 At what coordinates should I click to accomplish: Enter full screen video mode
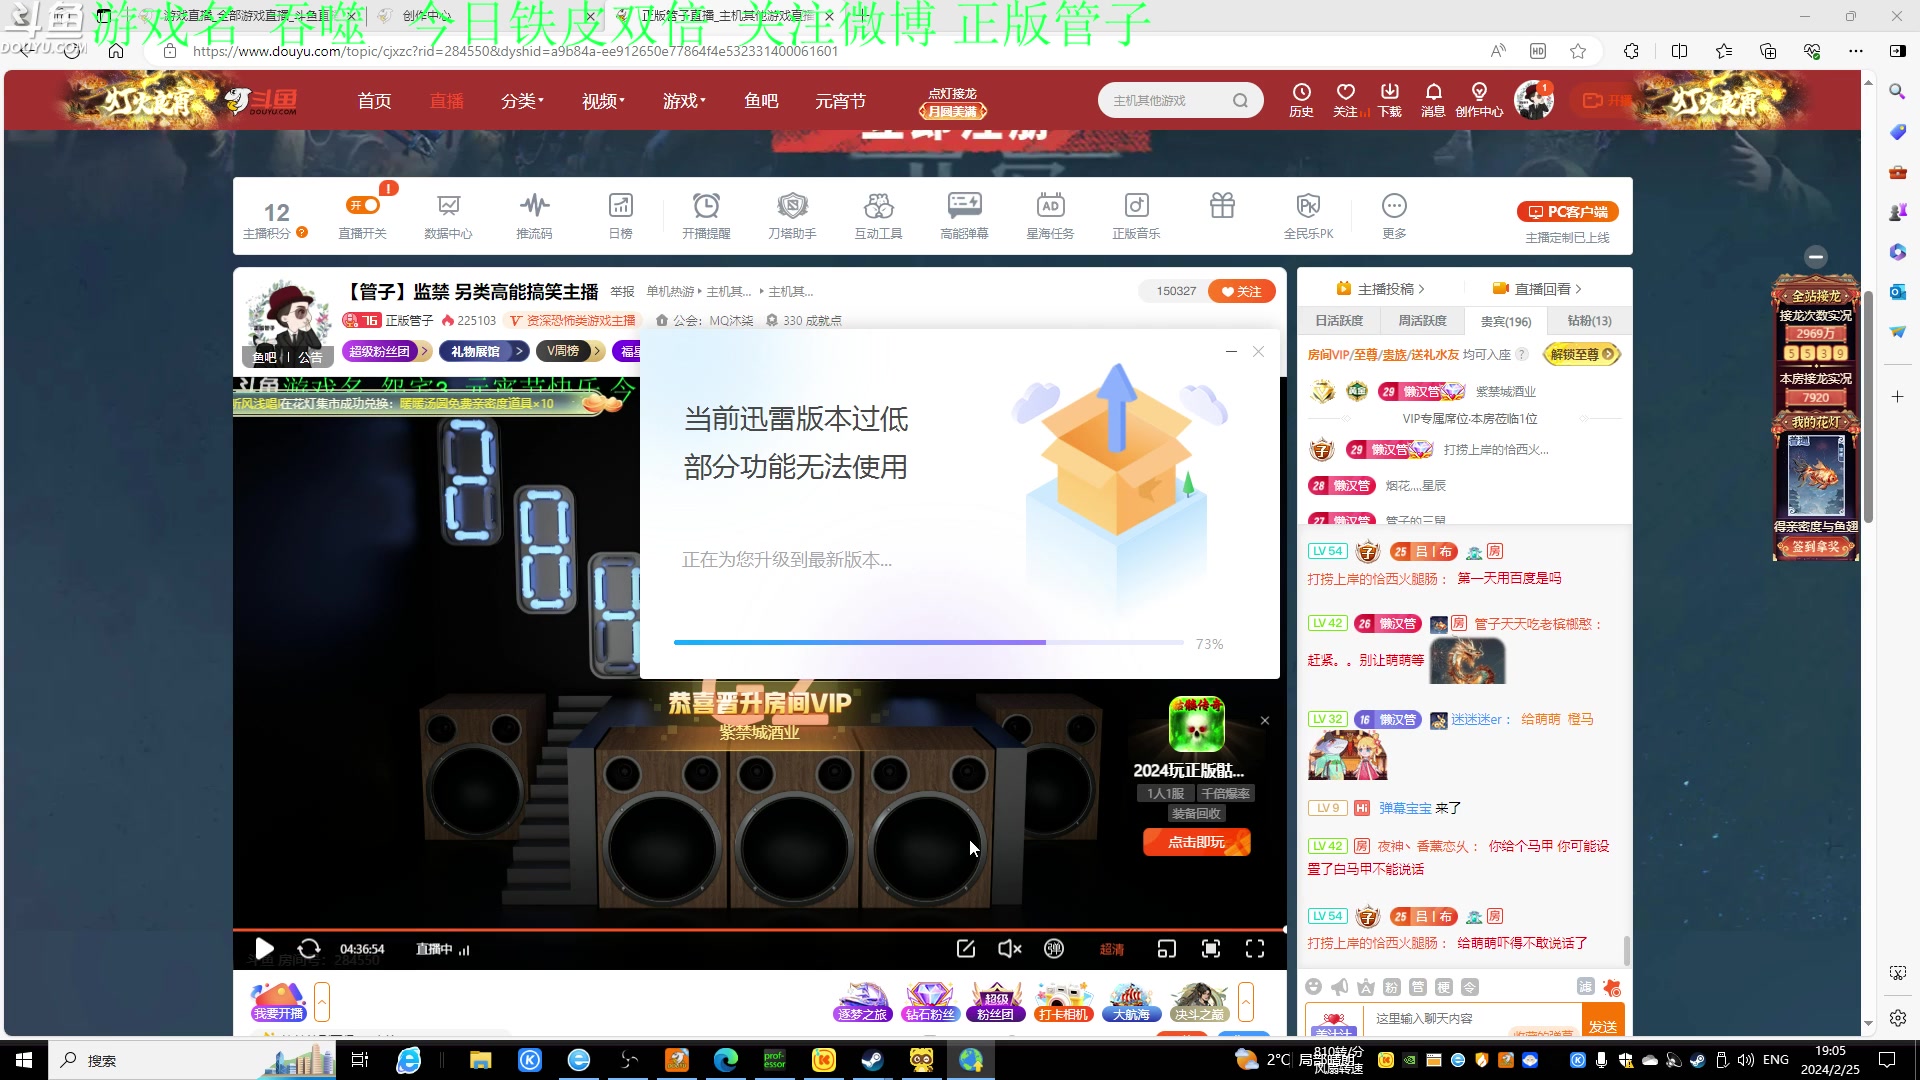point(1255,948)
